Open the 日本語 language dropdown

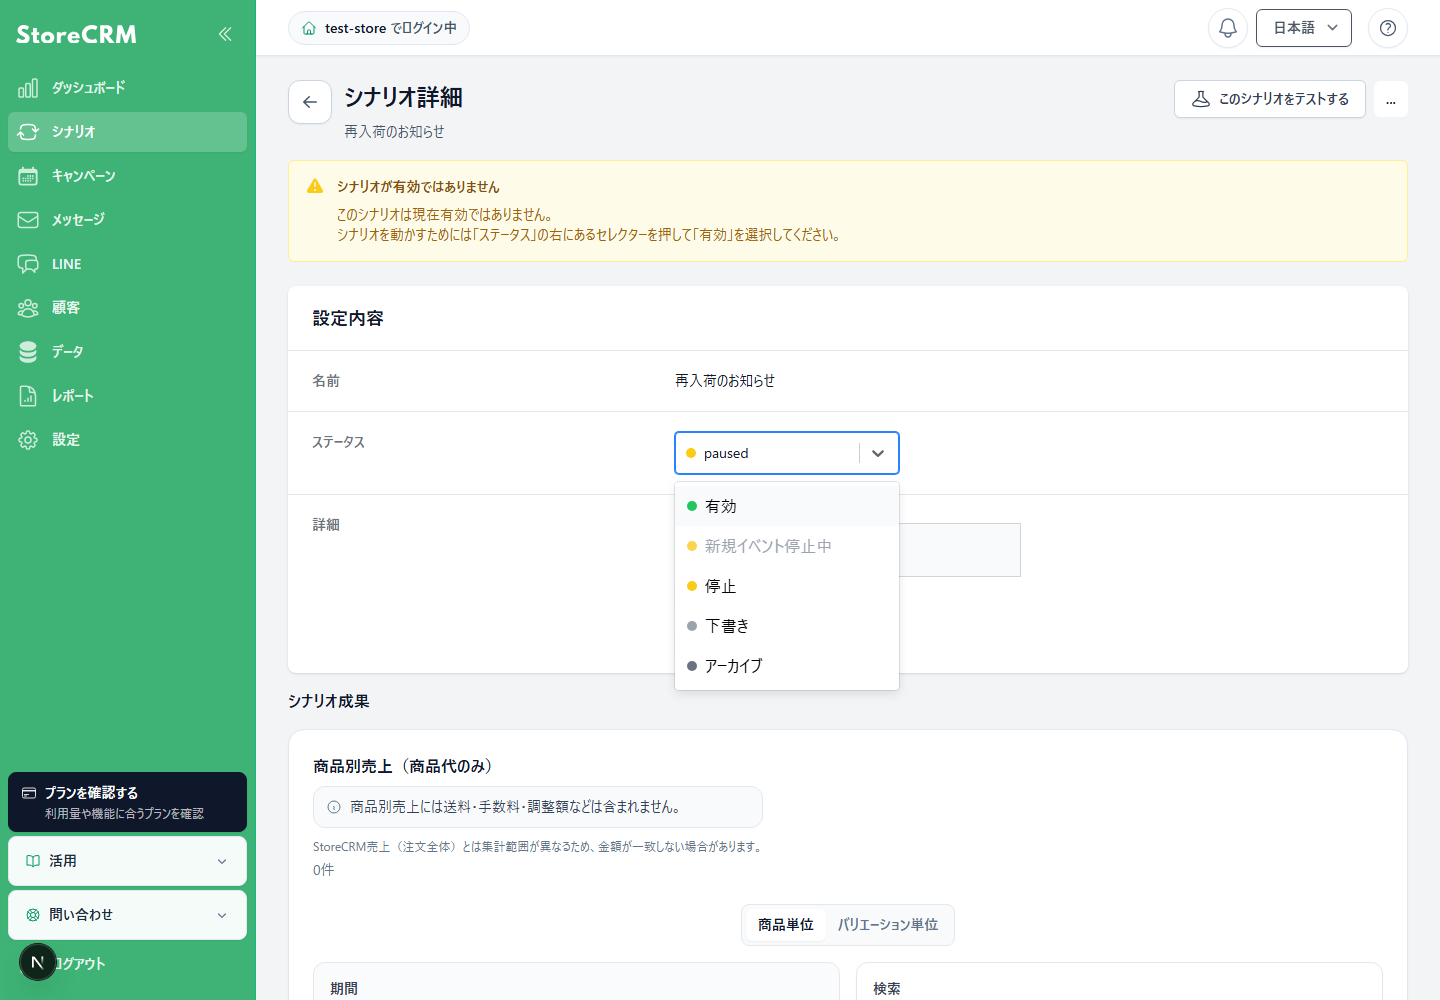[x=1304, y=28]
